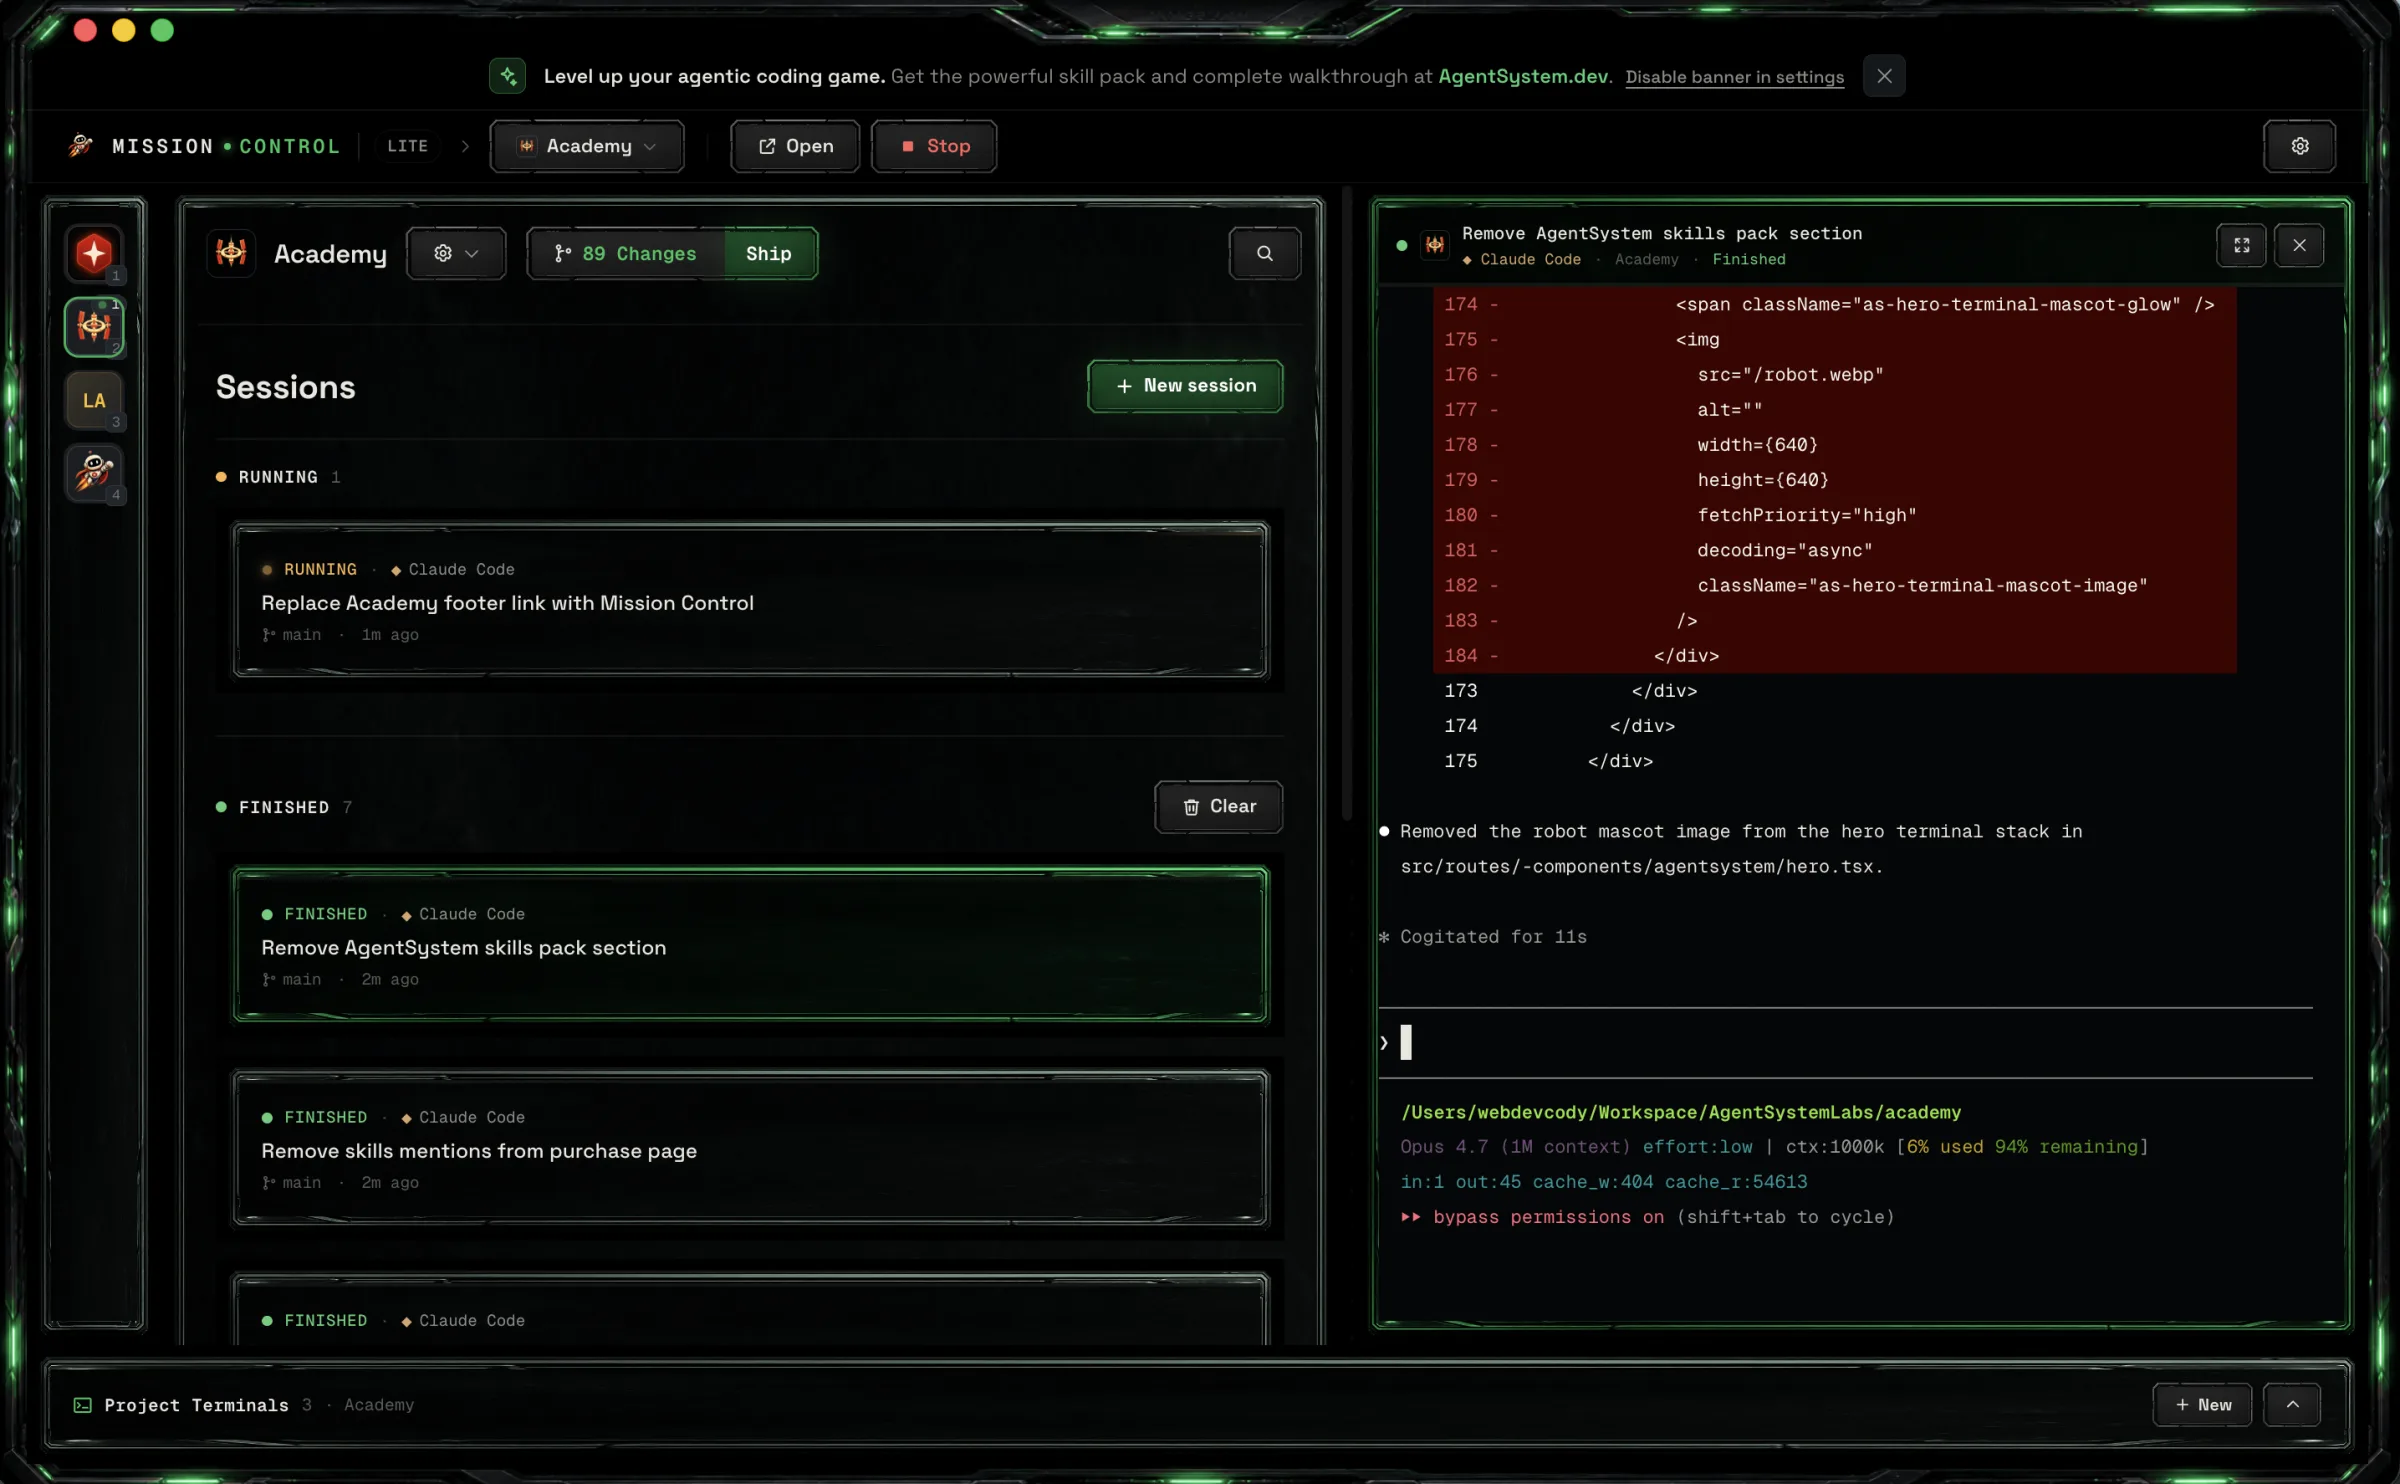Click the RUNNING section header
Screen dimensions: 2400x1484
[x=278, y=477]
